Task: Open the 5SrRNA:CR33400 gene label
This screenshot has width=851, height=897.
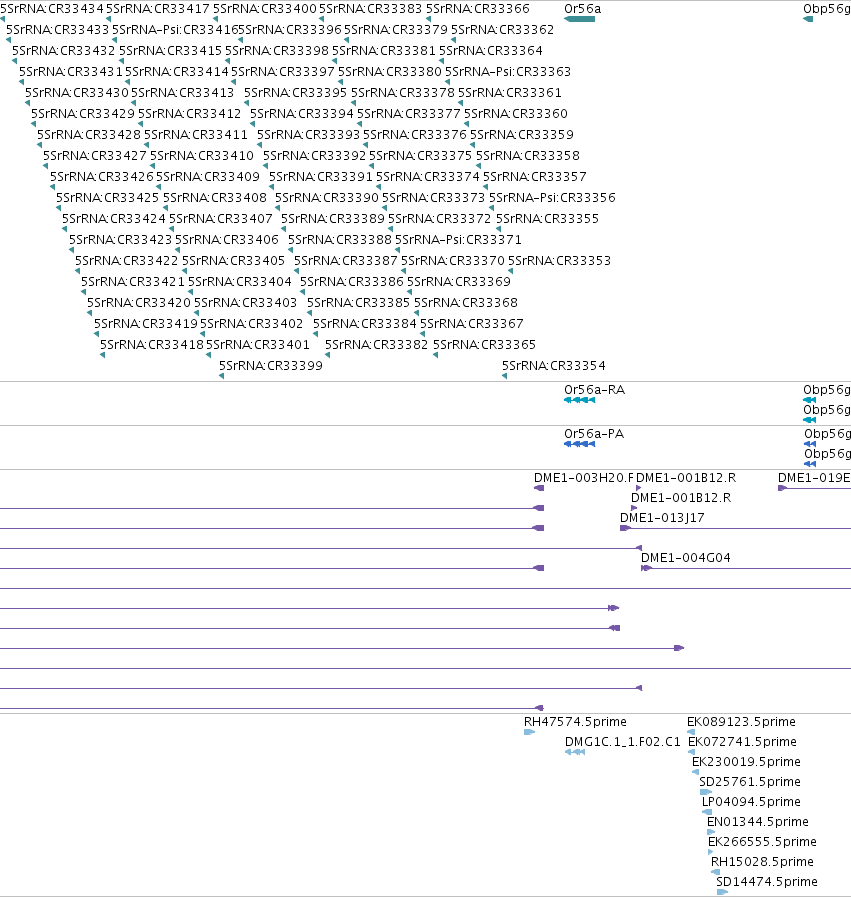Action: pyautogui.click(x=264, y=9)
